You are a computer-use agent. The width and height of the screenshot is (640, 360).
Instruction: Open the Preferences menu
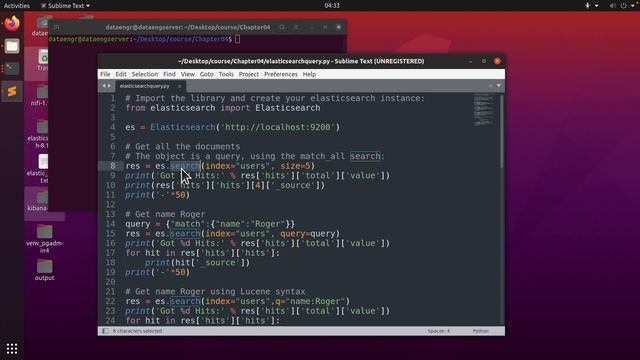click(x=281, y=74)
